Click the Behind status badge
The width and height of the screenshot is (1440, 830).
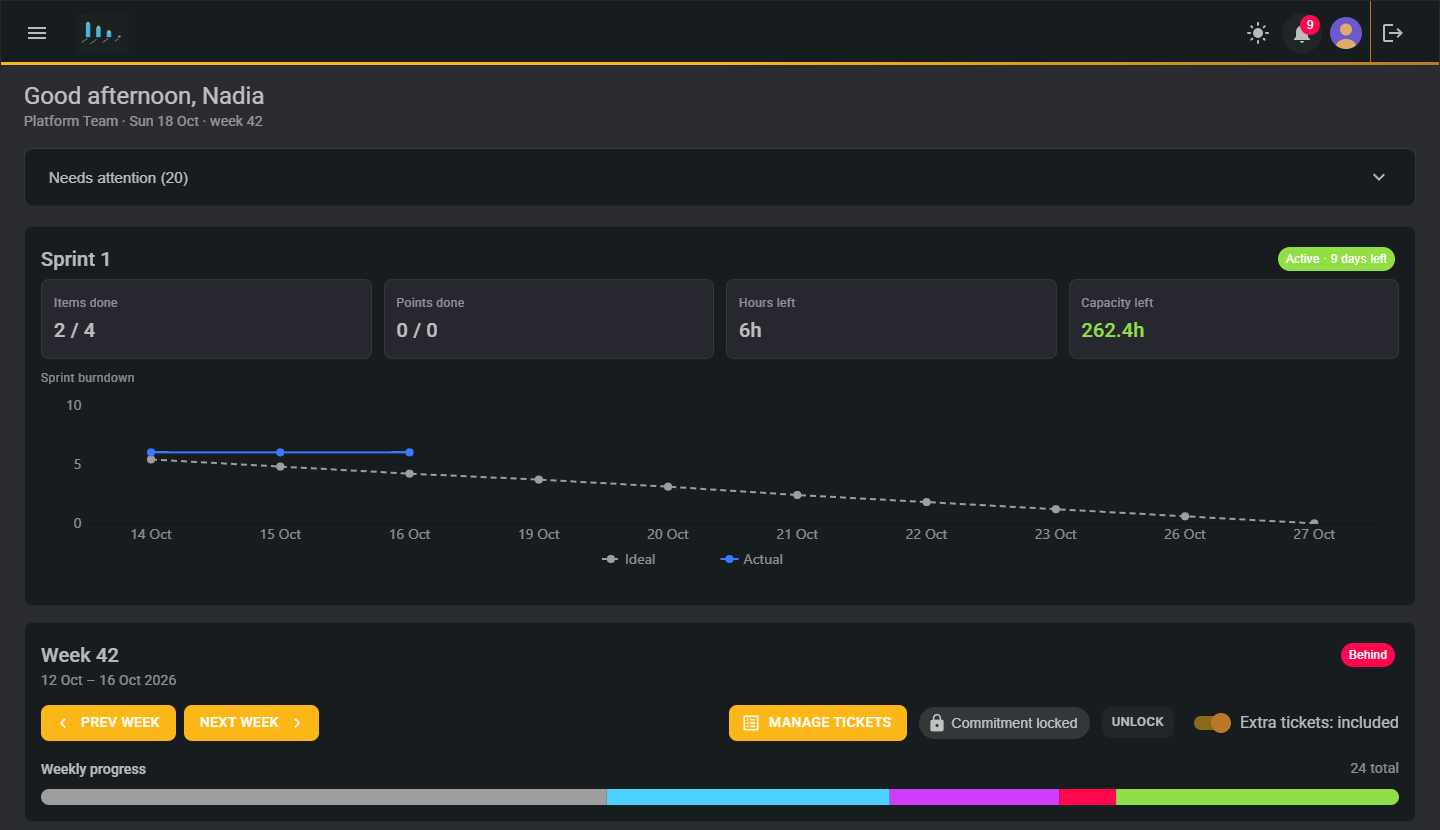[x=1368, y=655]
